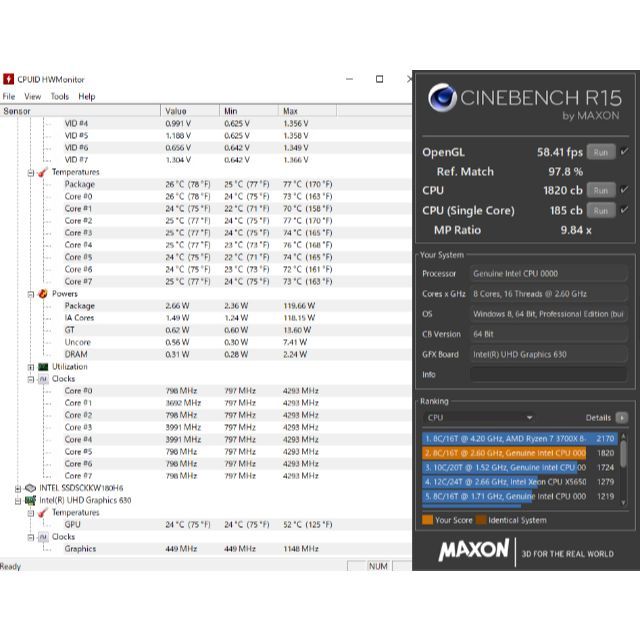Image resolution: width=640 pixels, height=640 pixels.
Task: Select the 10C/20T 1.52 GHz ranking entry
Action: (520, 467)
